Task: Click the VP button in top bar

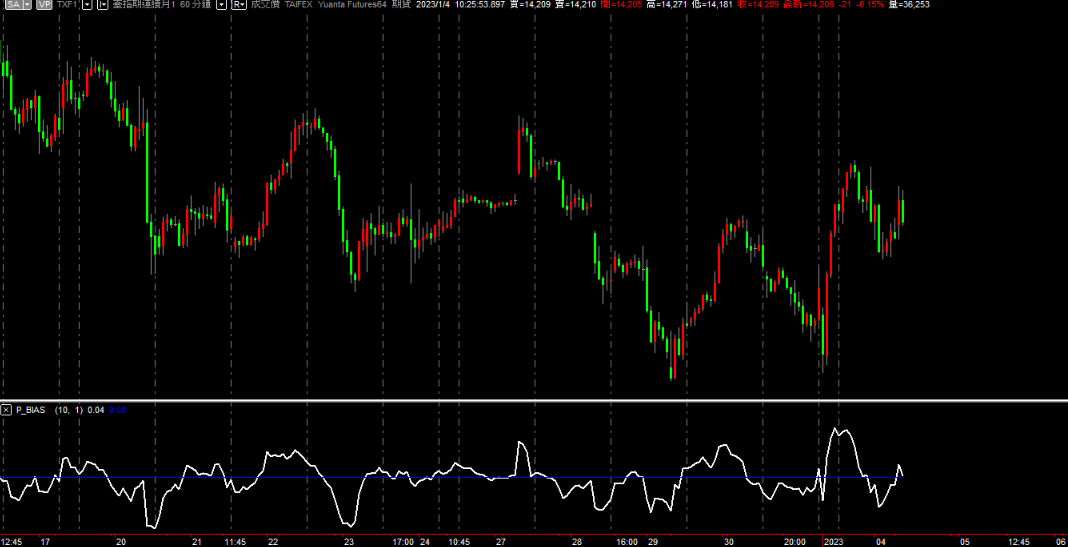Action: [44, 5]
